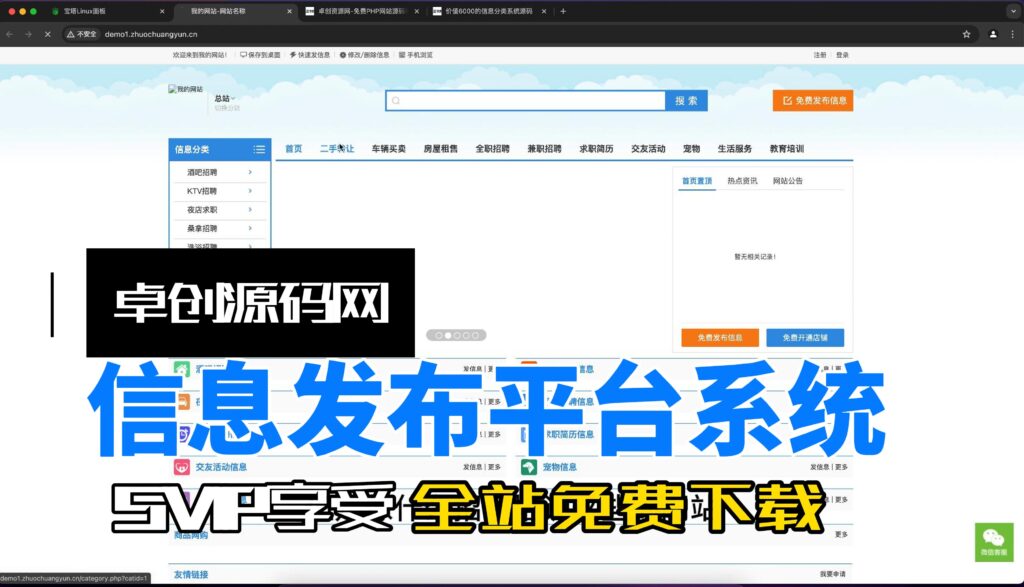Image resolution: width=1024 pixels, height=587 pixels.
Task: Open the browser profile icon
Action: pyautogui.click(x=993, y=34)
